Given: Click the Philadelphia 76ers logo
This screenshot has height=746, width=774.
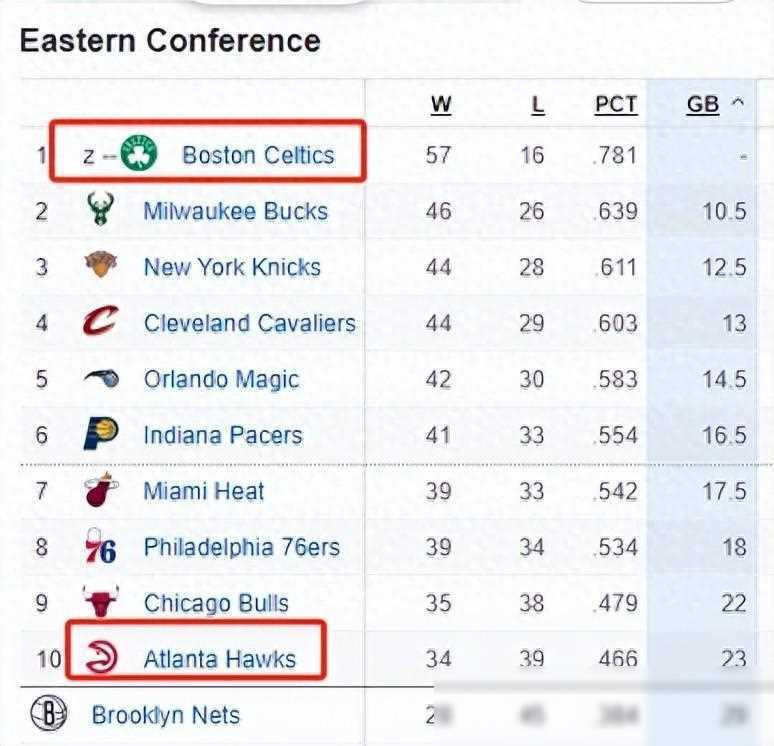Looking at the screenshot, I should tap(101, 548).
